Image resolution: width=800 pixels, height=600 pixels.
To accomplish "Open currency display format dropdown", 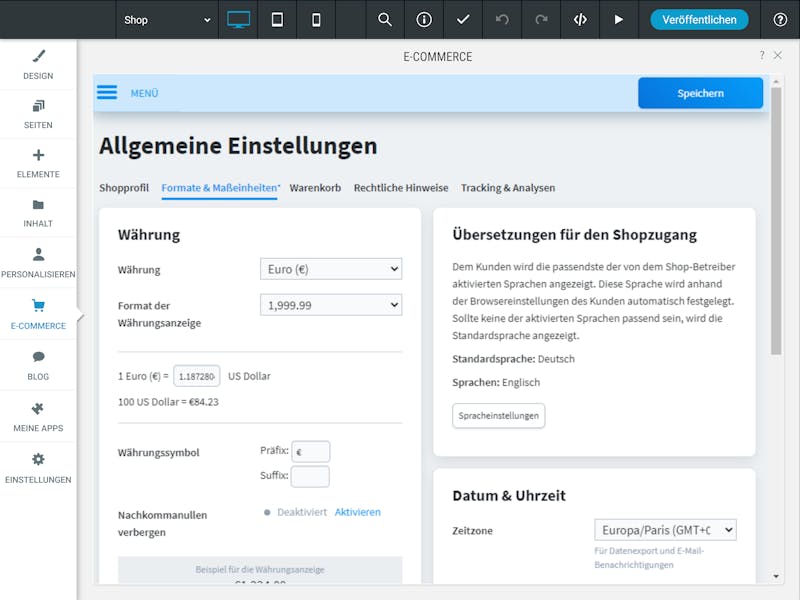I will 331,305.
